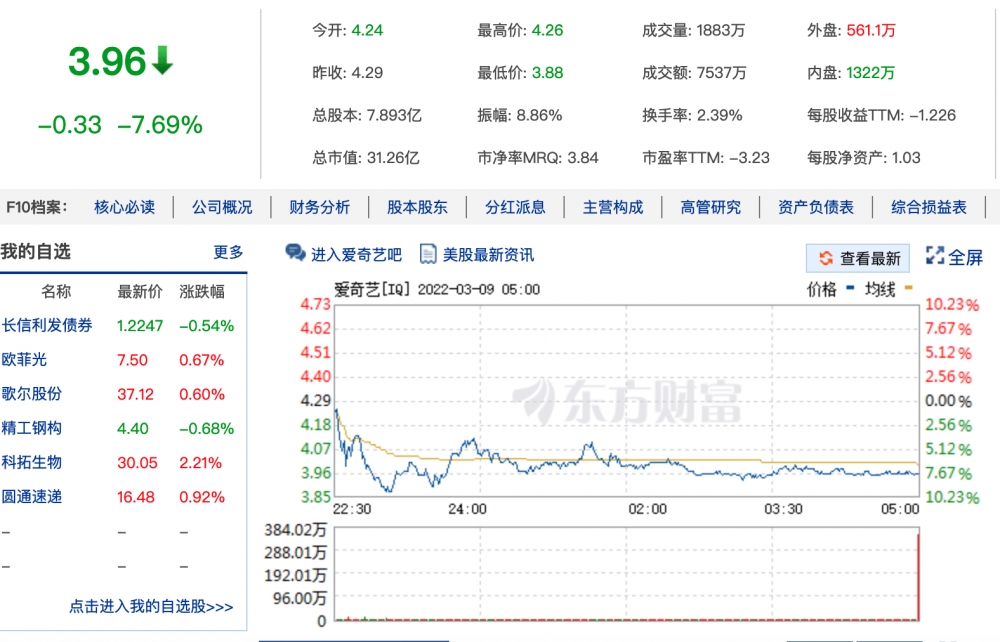Open the 资产负债表 tab
This screenshot has width=1000, height=642.
(816, 207)
